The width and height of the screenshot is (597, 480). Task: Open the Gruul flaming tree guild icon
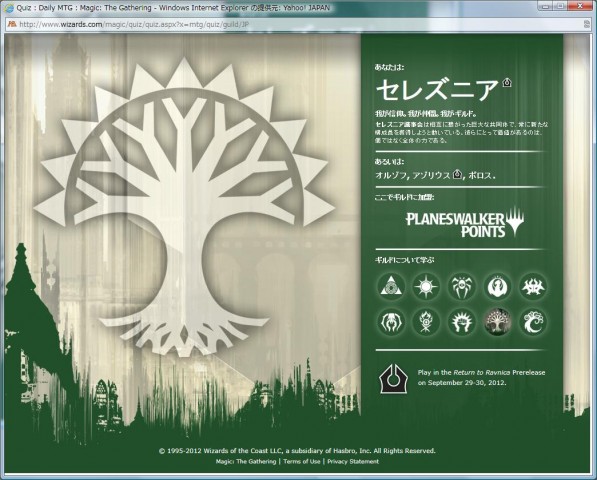pos(425,322)
